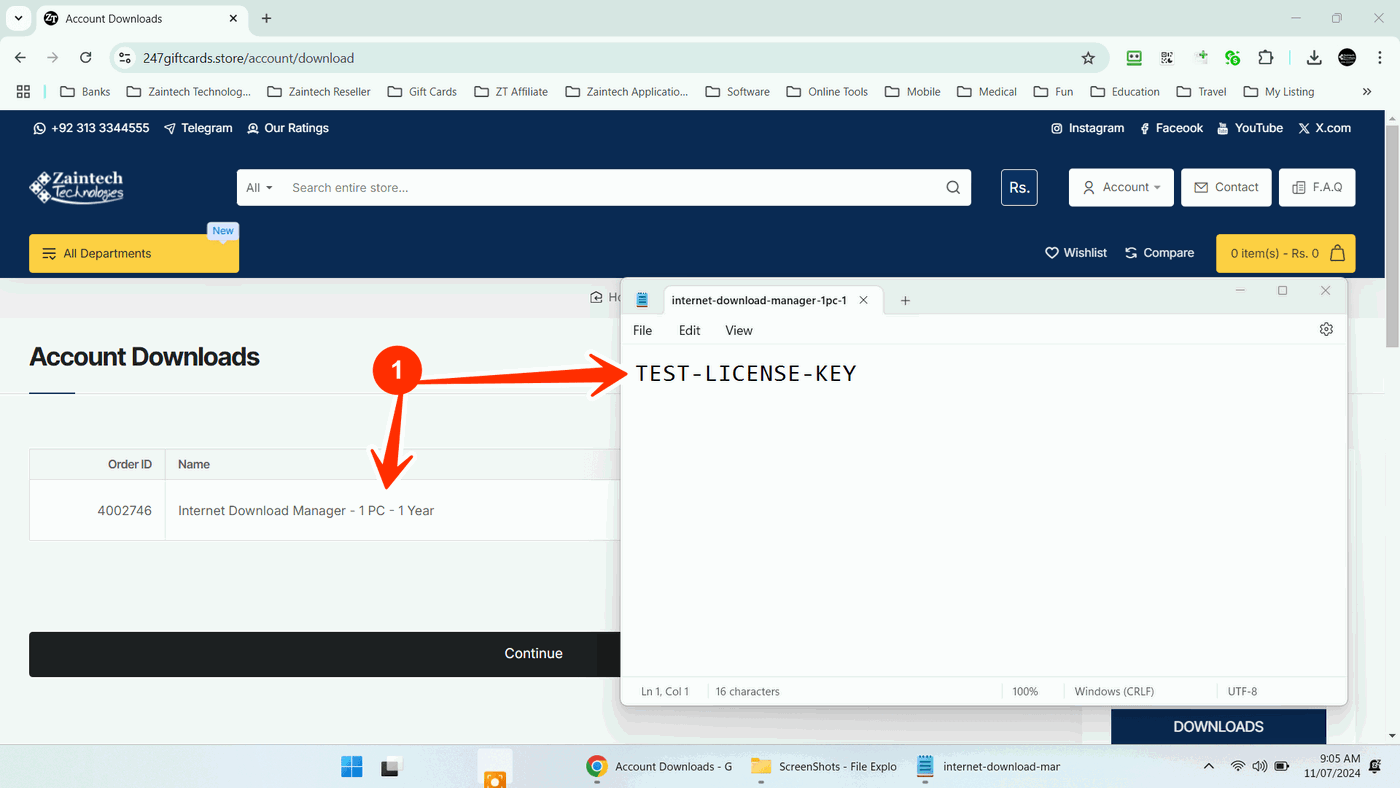
Task: Add a new tab in Notepad
Action: 905,300
